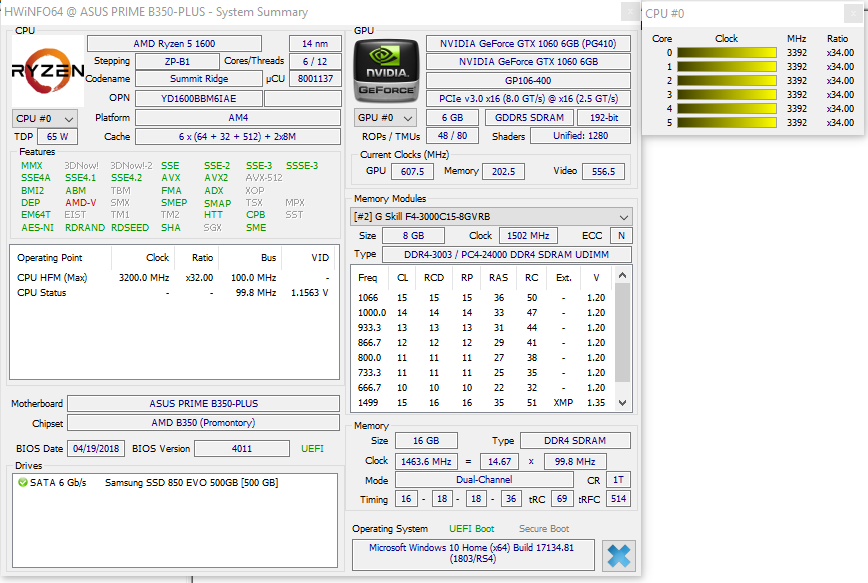The width and height of the screenshot is (868, 583).
Task: Click the DDR4-3003 / PC4-24000 type field
Action: coord(507,255)
